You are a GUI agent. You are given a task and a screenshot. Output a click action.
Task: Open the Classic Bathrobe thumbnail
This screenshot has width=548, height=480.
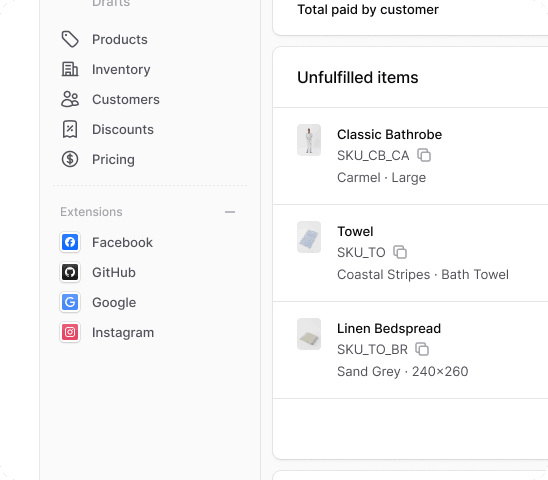coord(309,140)
